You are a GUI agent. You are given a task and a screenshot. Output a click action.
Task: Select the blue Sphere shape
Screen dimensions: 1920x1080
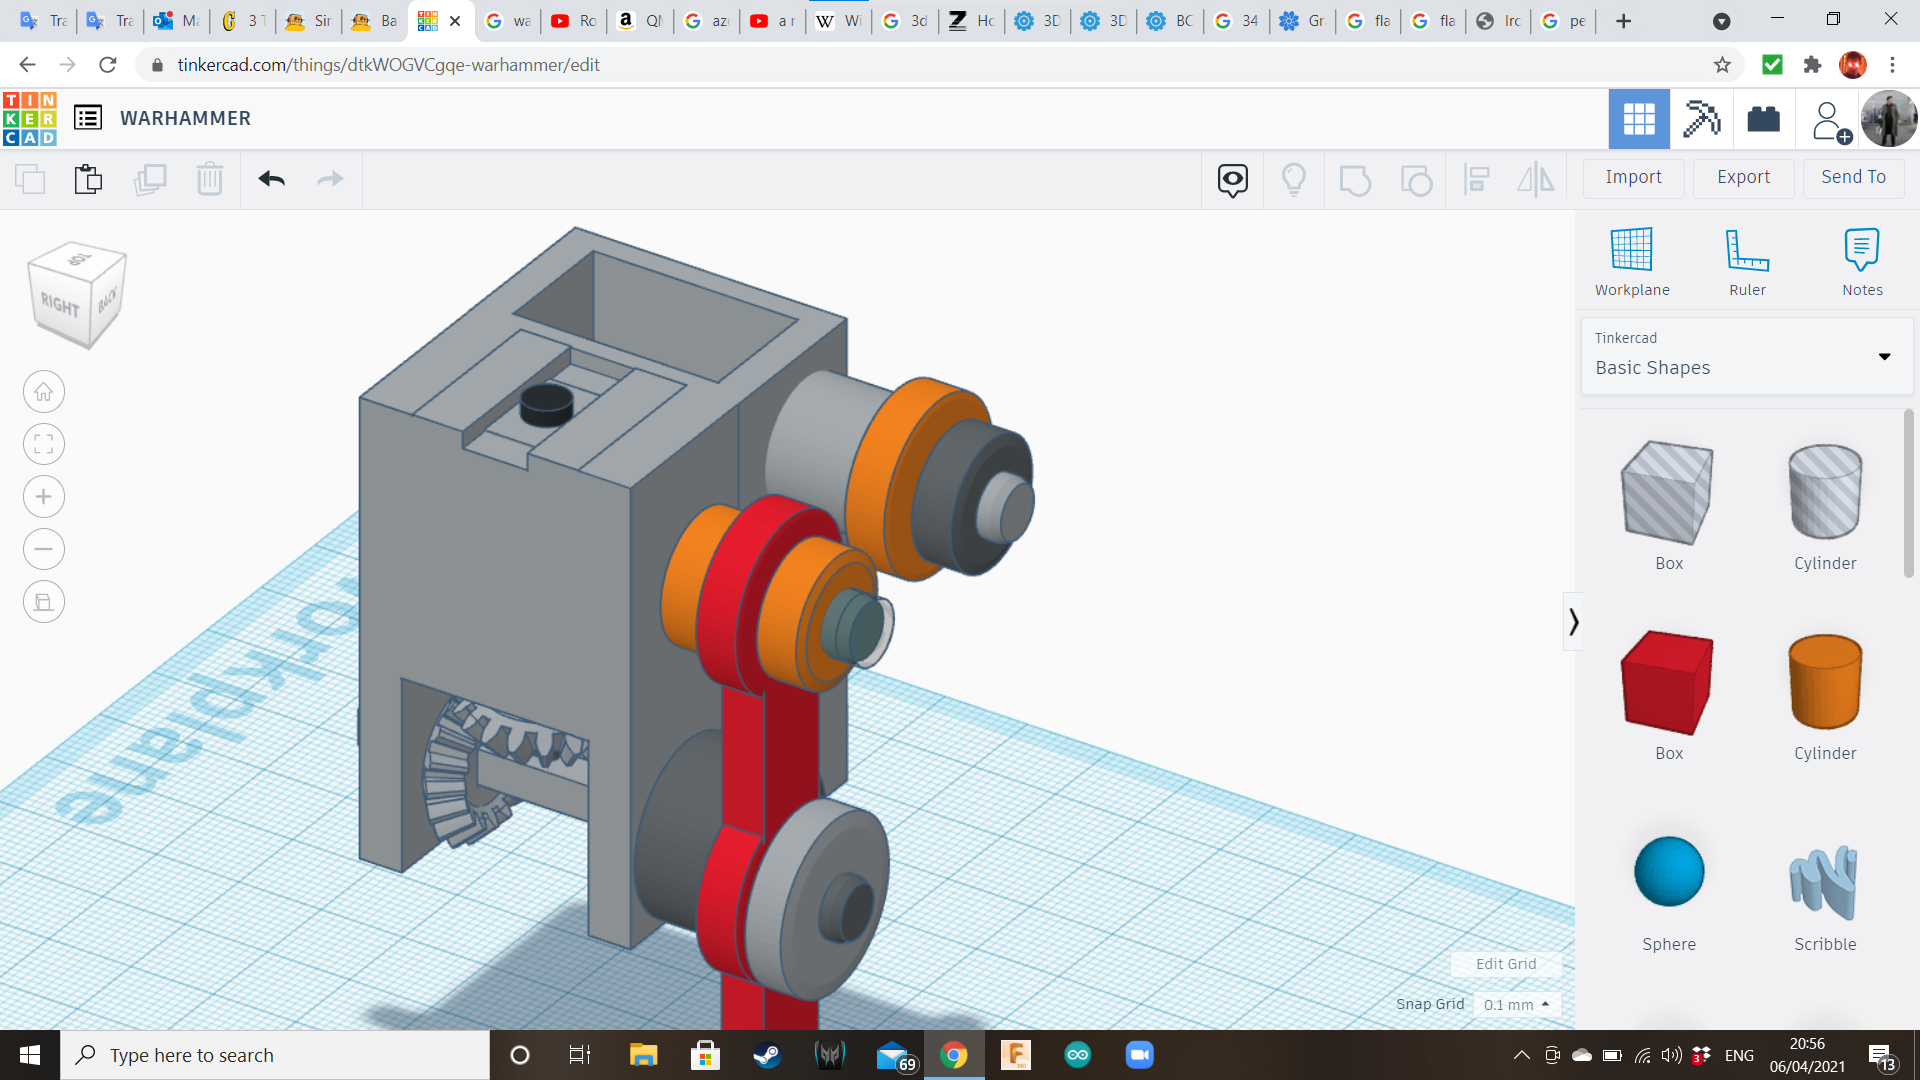(x=1668, y=871)
